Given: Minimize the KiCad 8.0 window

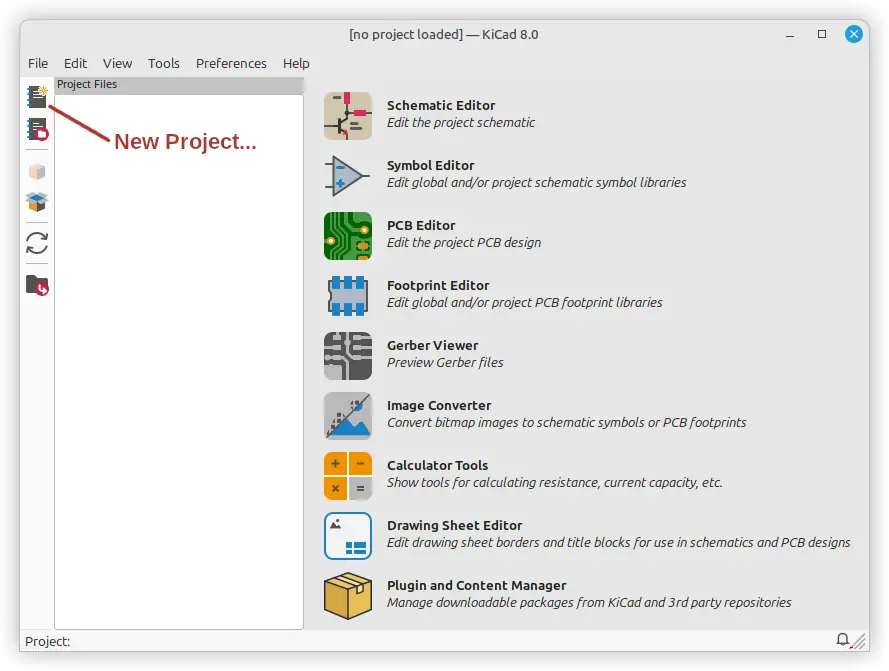Looking at the screenshot, I should 790,35.
